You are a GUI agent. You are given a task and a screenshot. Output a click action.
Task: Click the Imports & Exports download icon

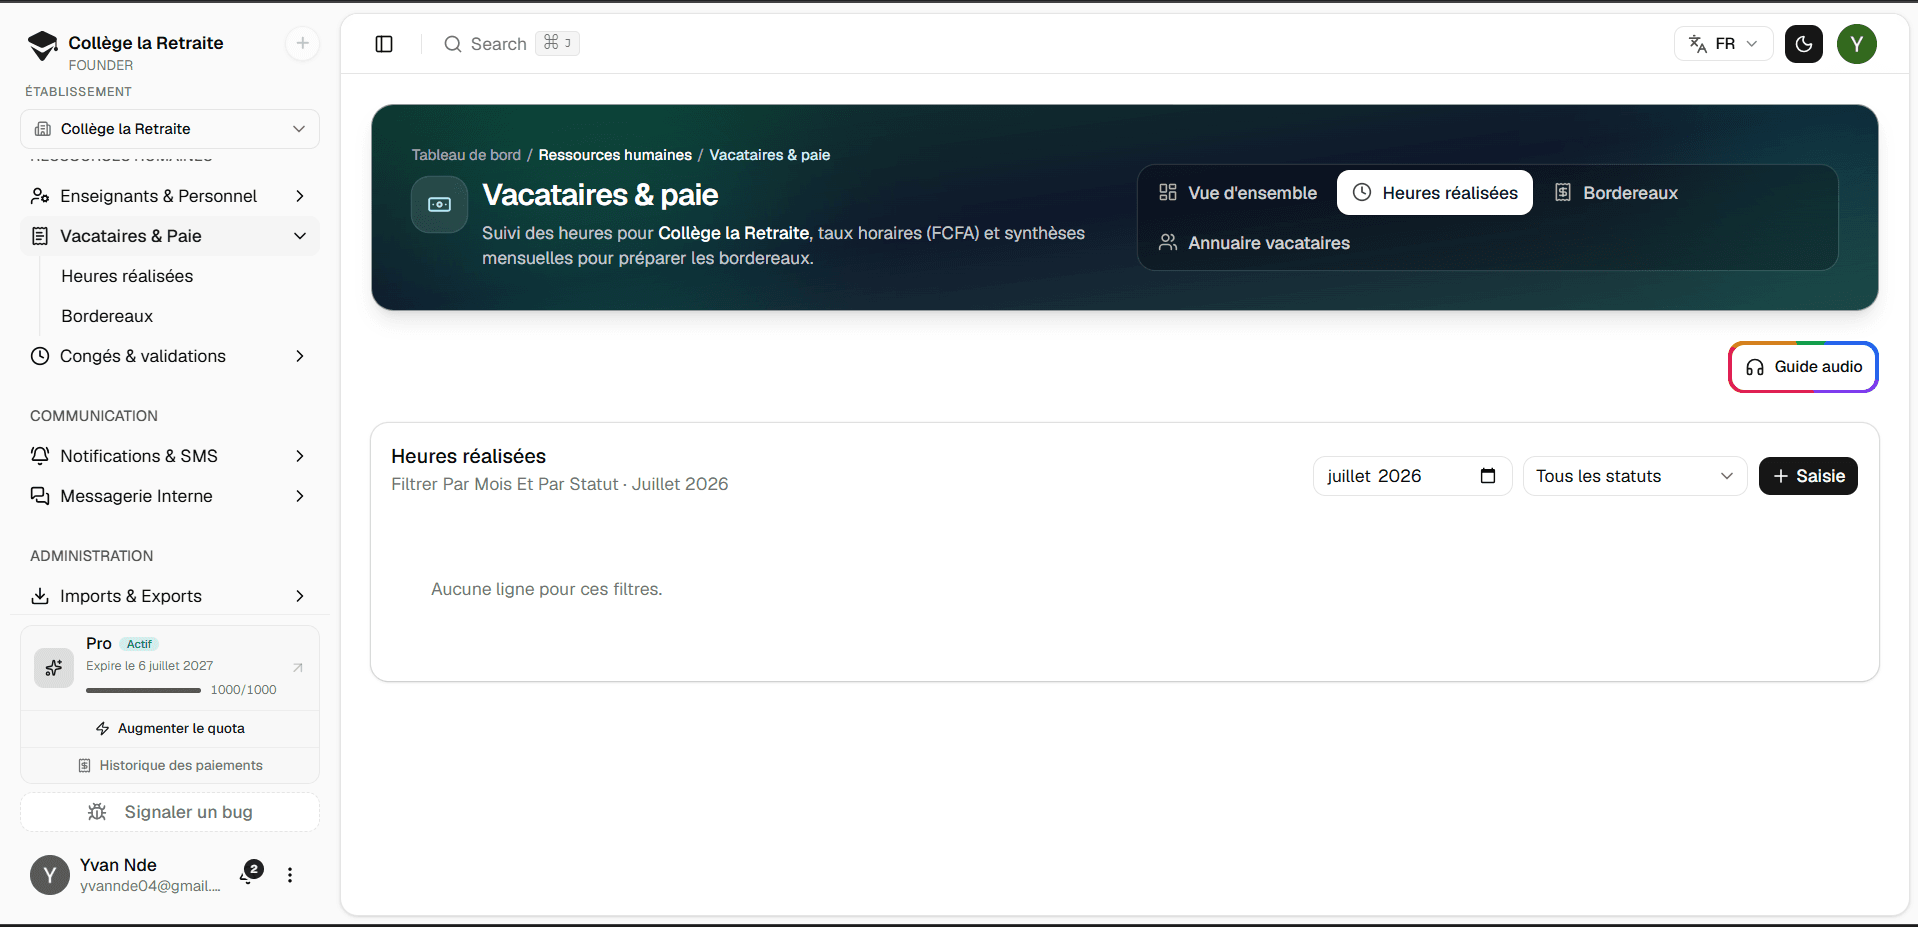[x=40, y=596]
